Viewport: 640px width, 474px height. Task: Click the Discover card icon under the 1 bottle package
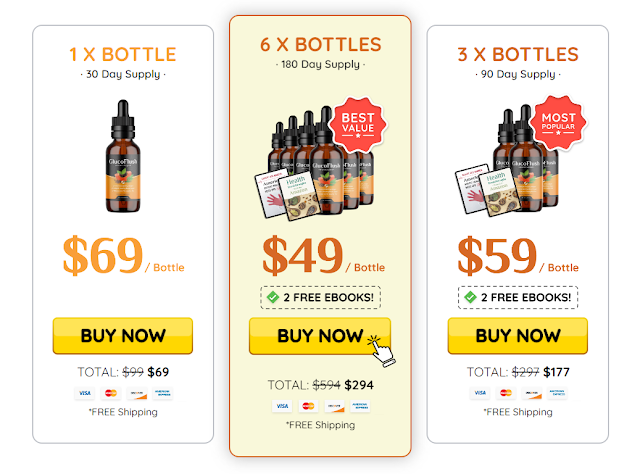tap(137, 393)
